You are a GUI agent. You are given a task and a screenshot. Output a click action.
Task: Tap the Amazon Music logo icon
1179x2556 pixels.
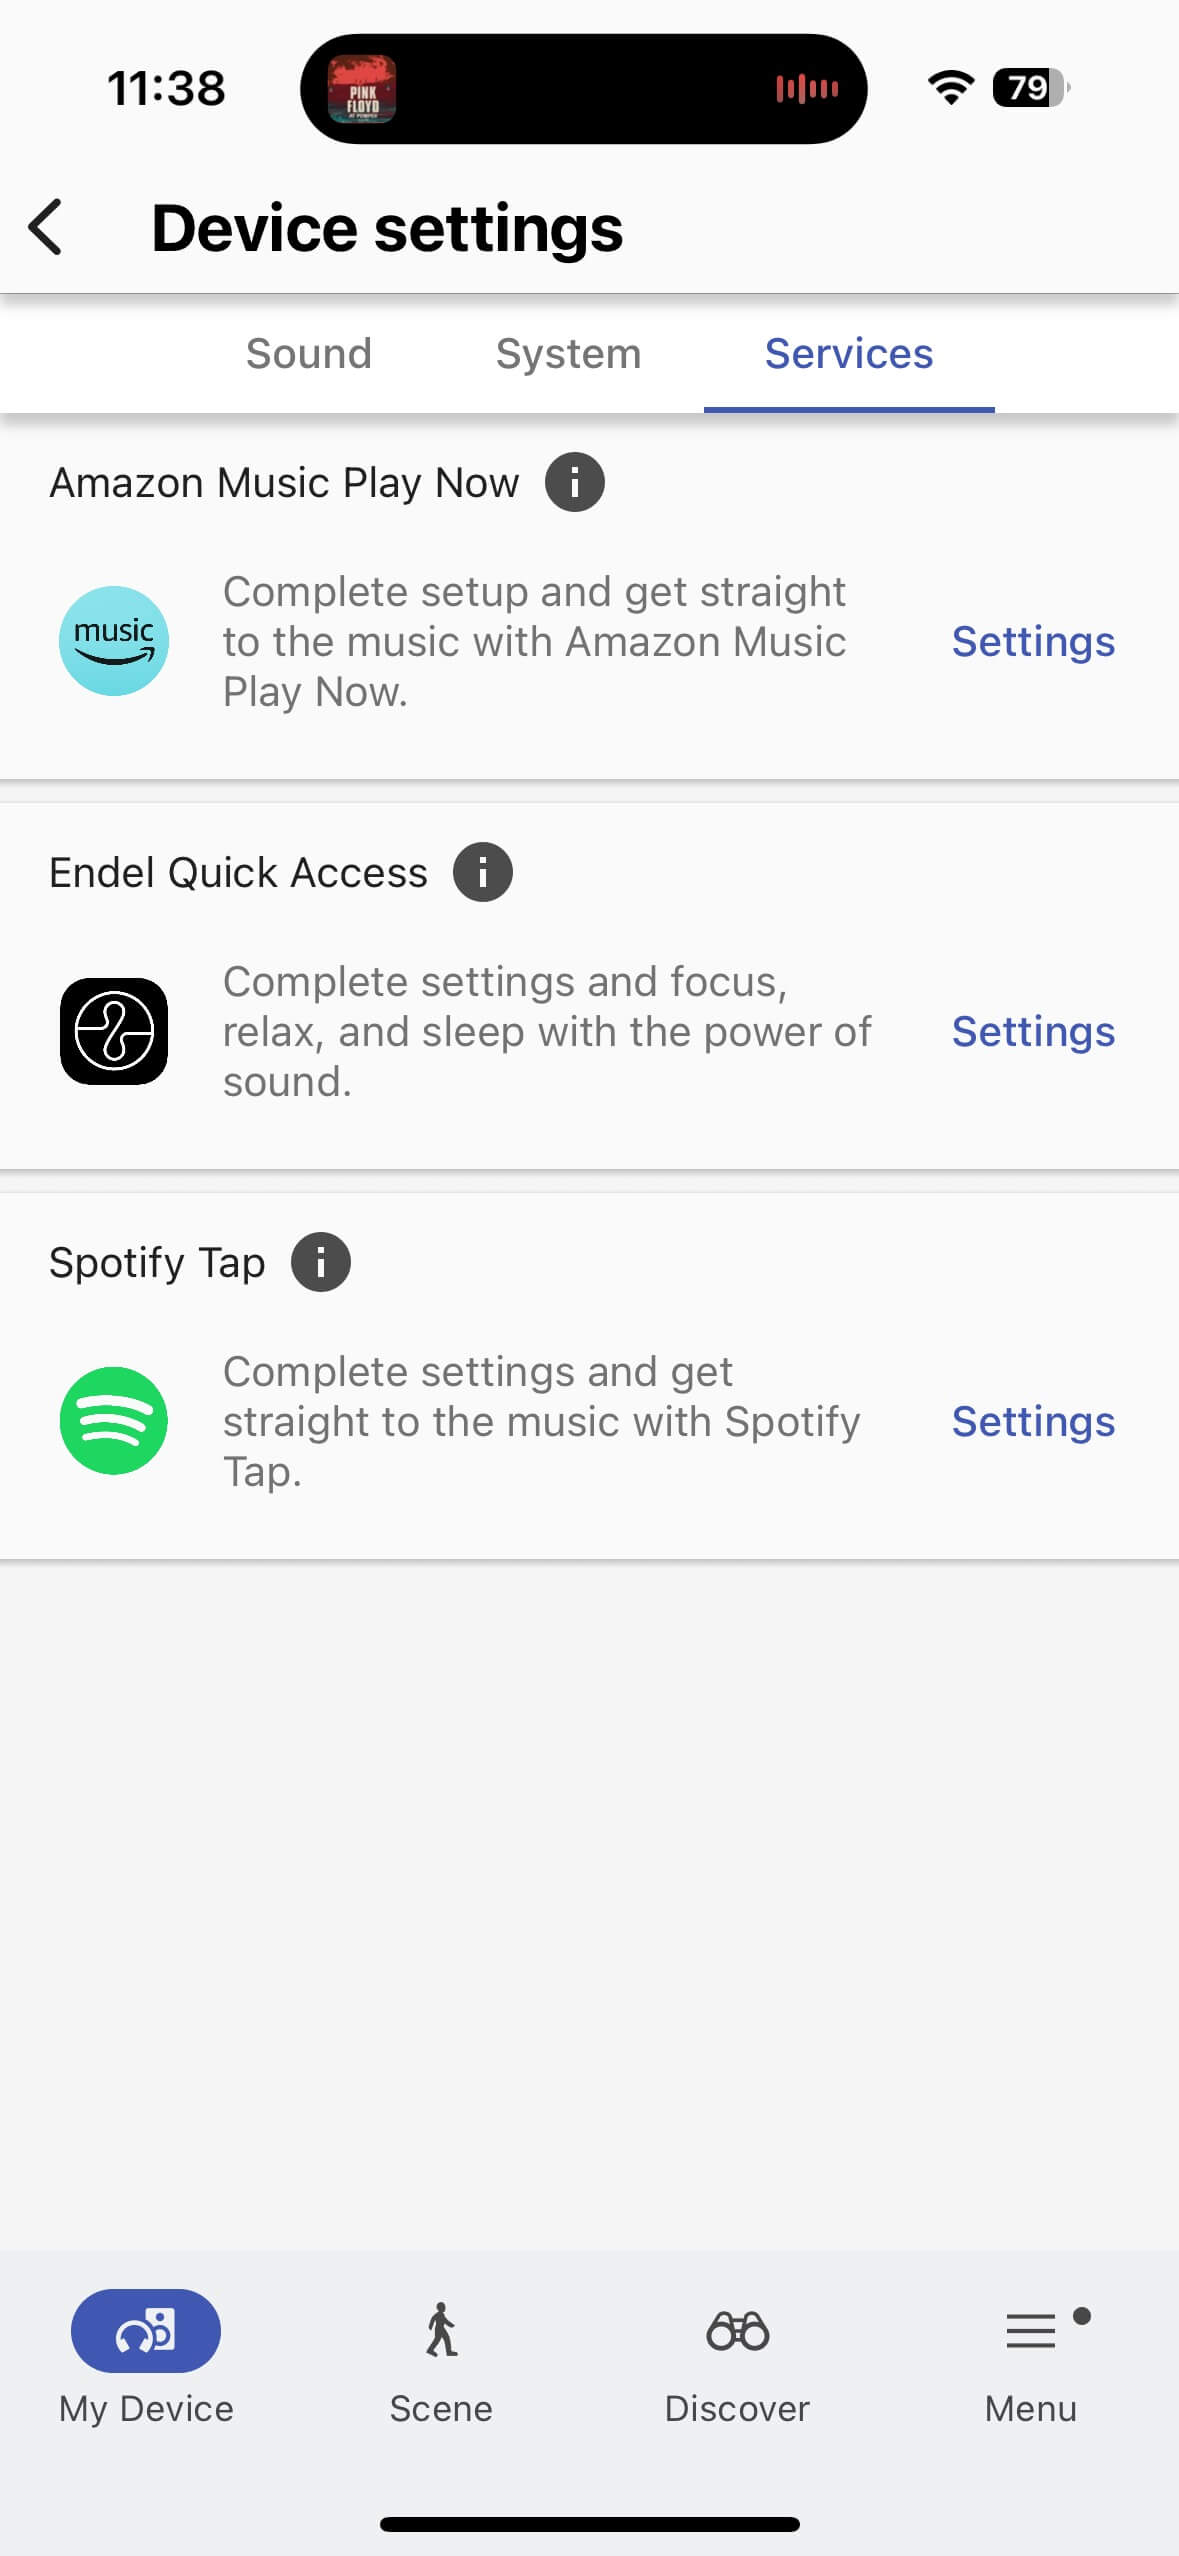pos(114,641)
